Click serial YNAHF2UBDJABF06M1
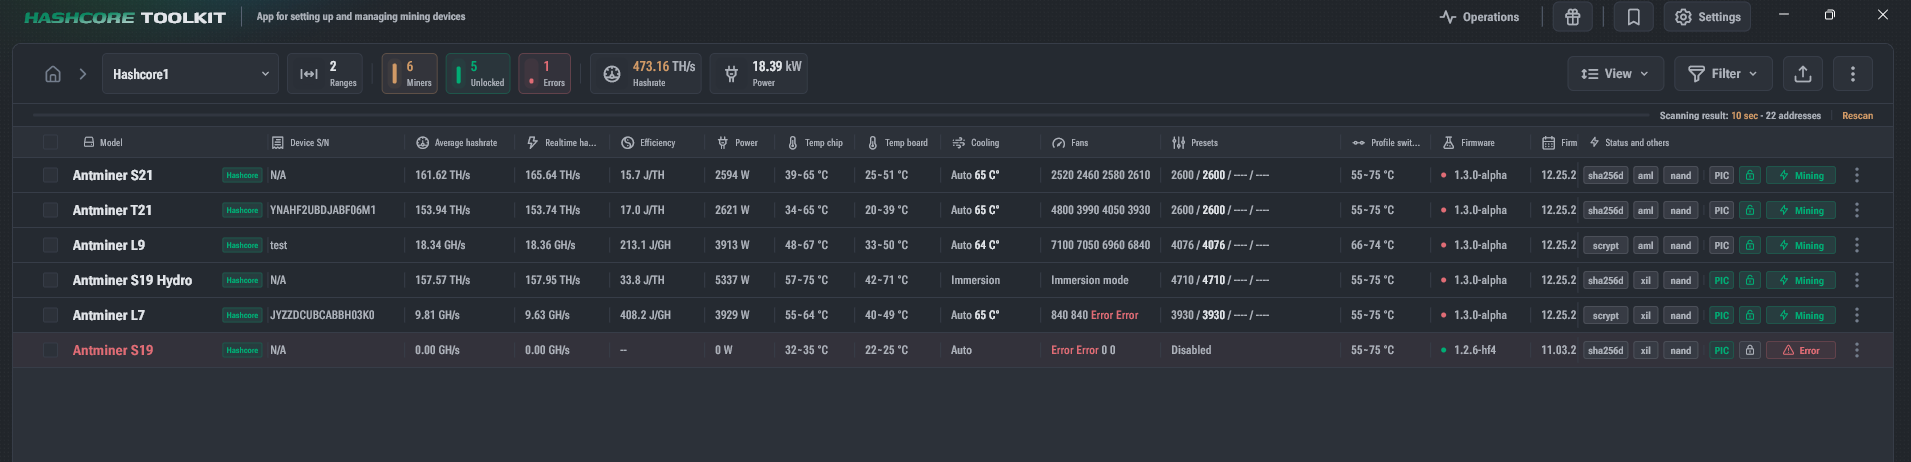This screenshot has height=462, width=1911. (323, 210)
